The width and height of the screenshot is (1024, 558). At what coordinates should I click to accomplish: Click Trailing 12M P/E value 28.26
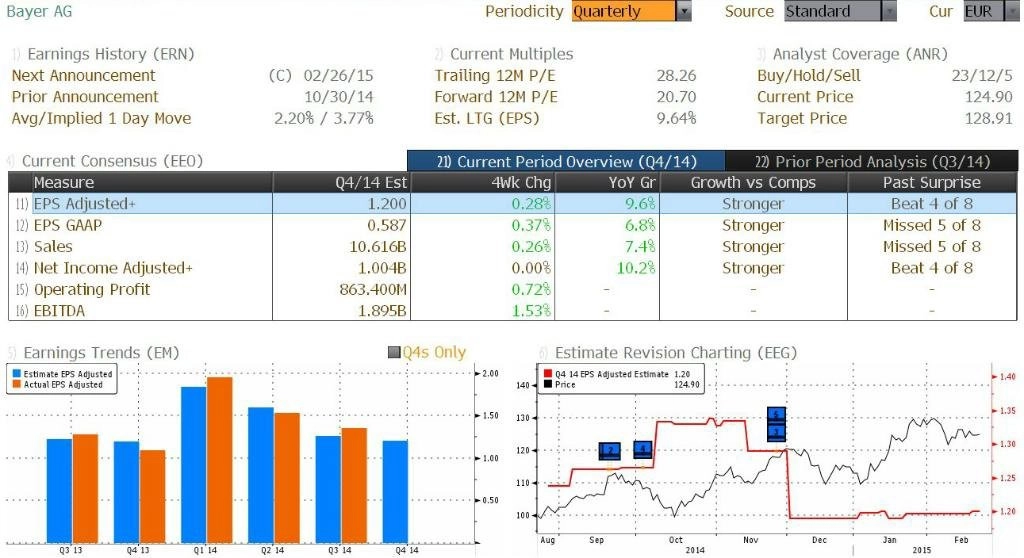pyautogui.click(x=677, y=76)
